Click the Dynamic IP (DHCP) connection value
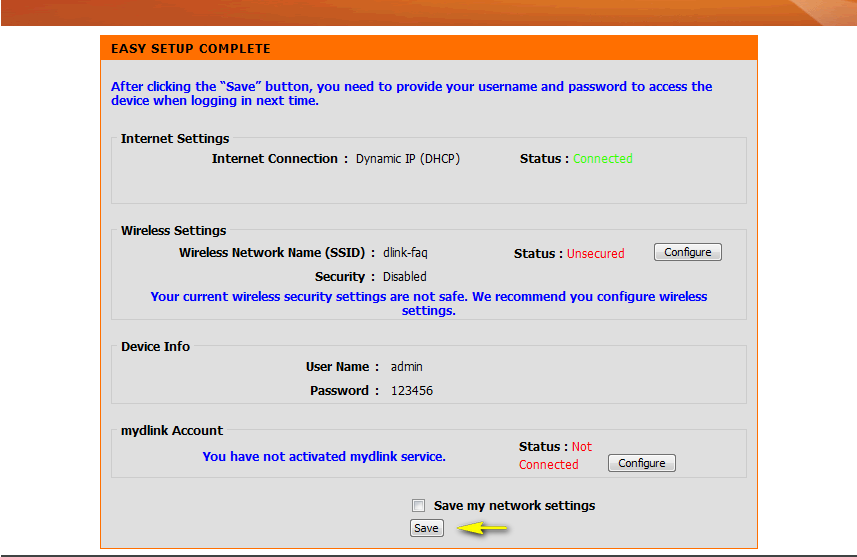 407,159
